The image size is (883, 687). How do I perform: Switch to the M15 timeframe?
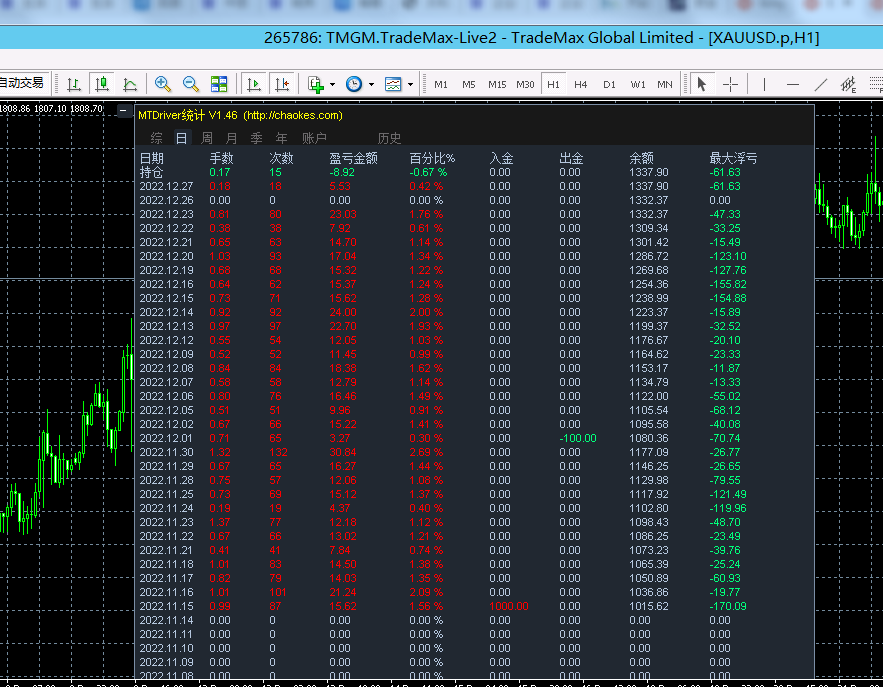tap(497, 84)
